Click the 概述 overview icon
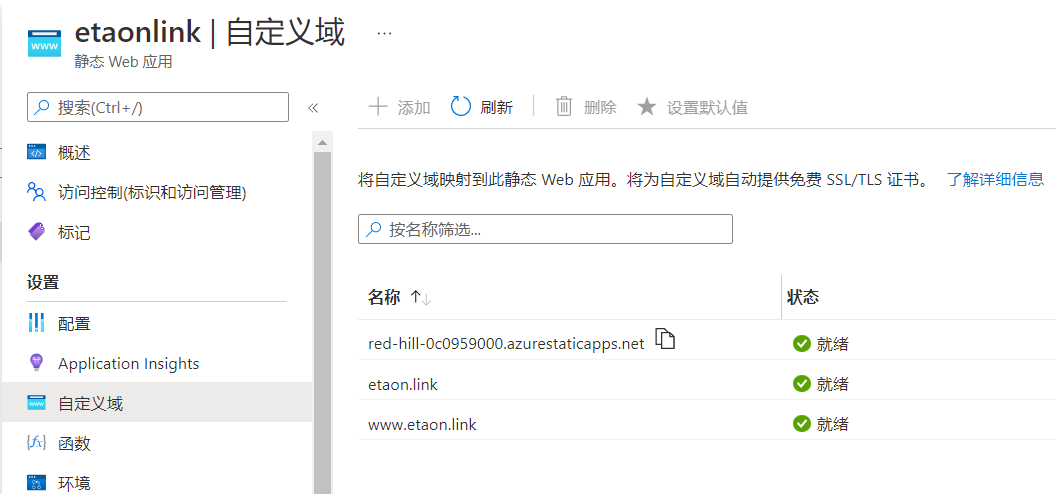 coord(36,153)
